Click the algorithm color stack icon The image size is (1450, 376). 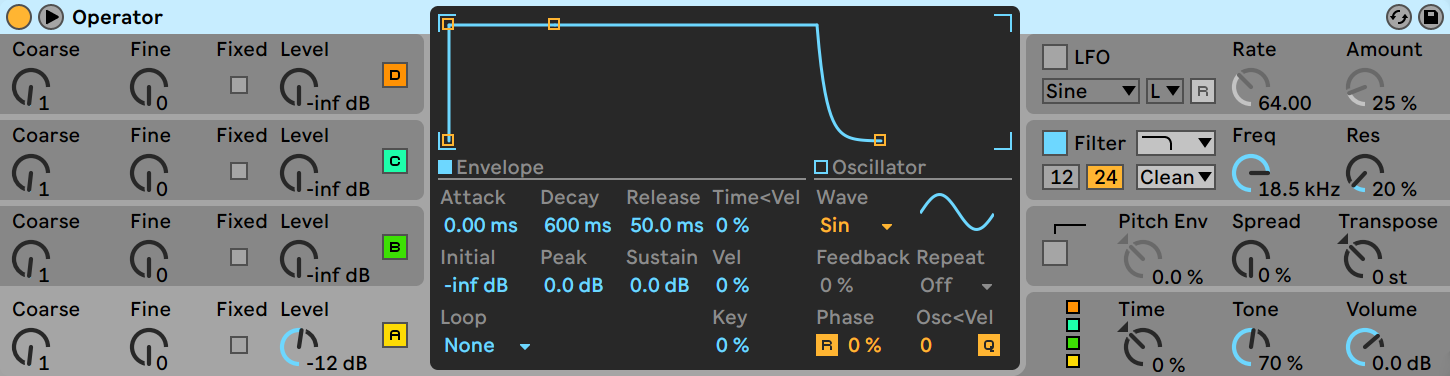(1073, 334)
